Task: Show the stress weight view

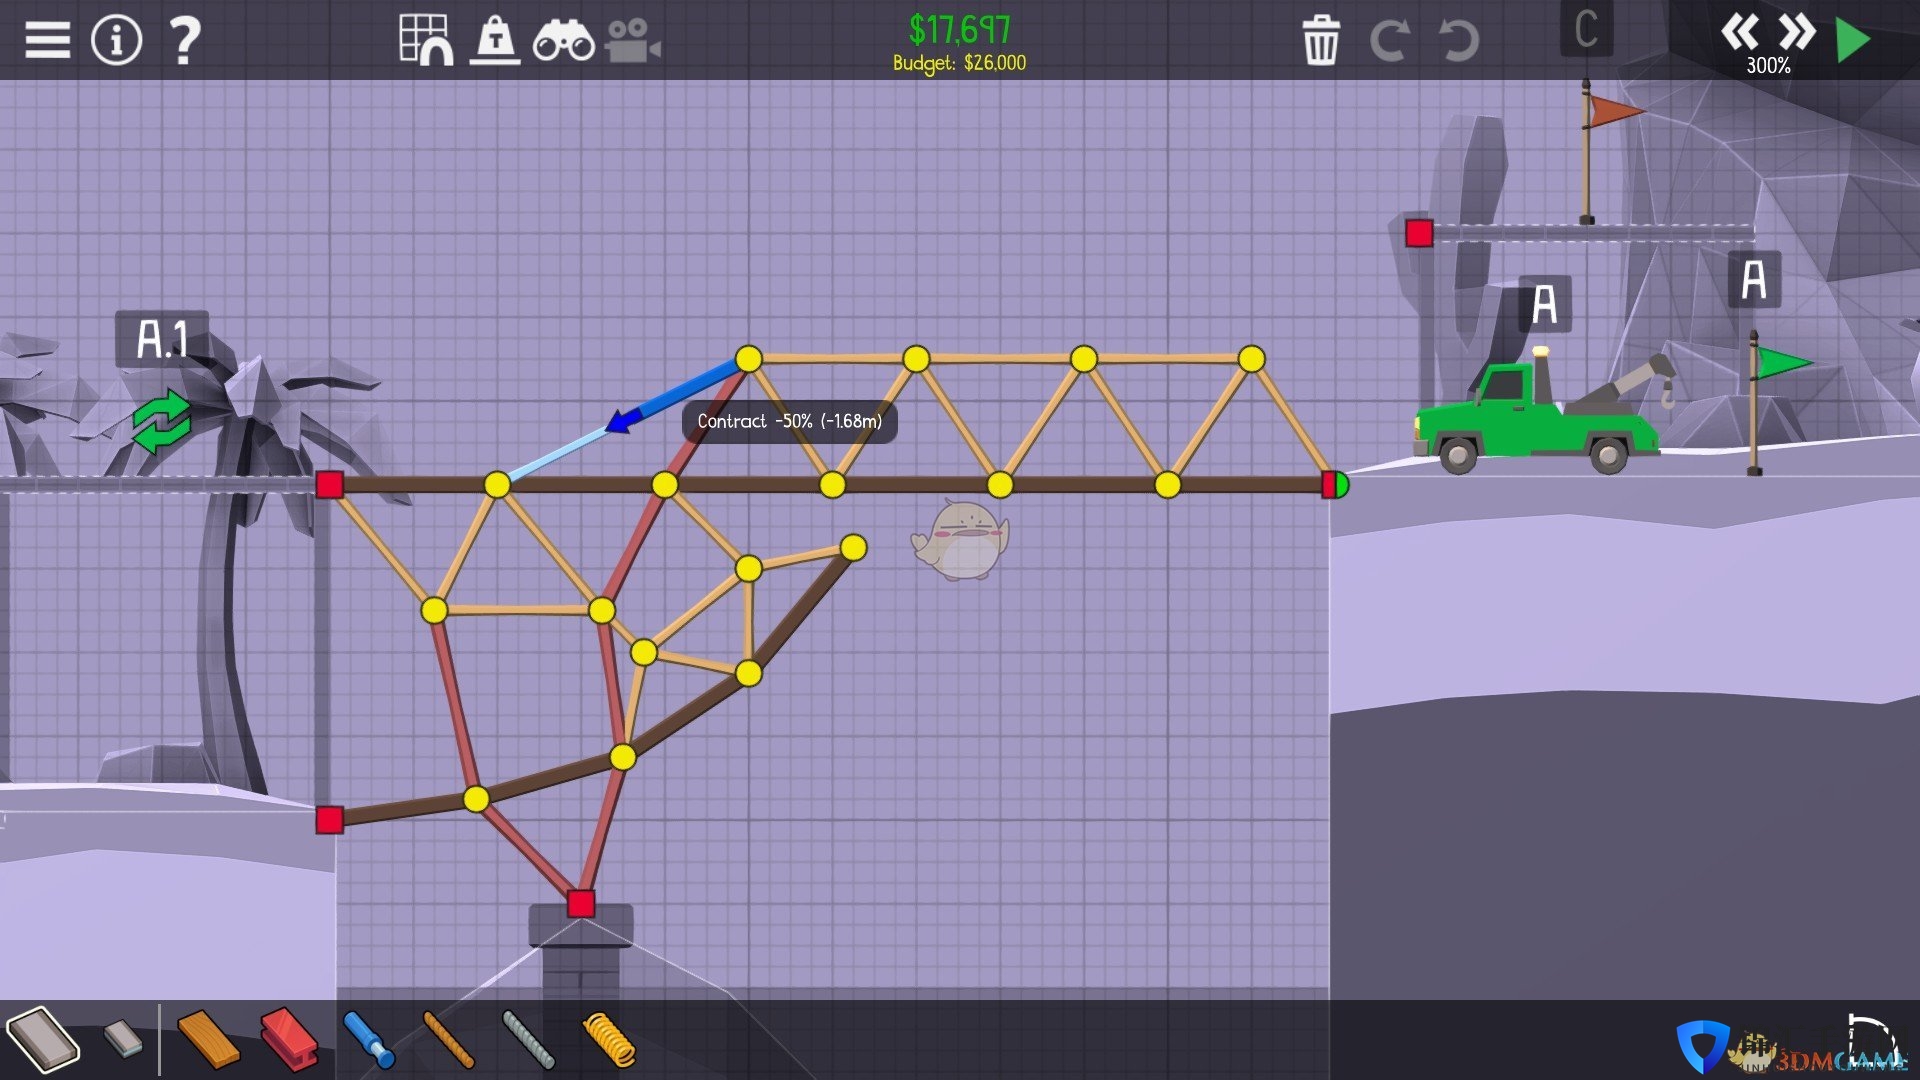Action: tap(495, 40)
